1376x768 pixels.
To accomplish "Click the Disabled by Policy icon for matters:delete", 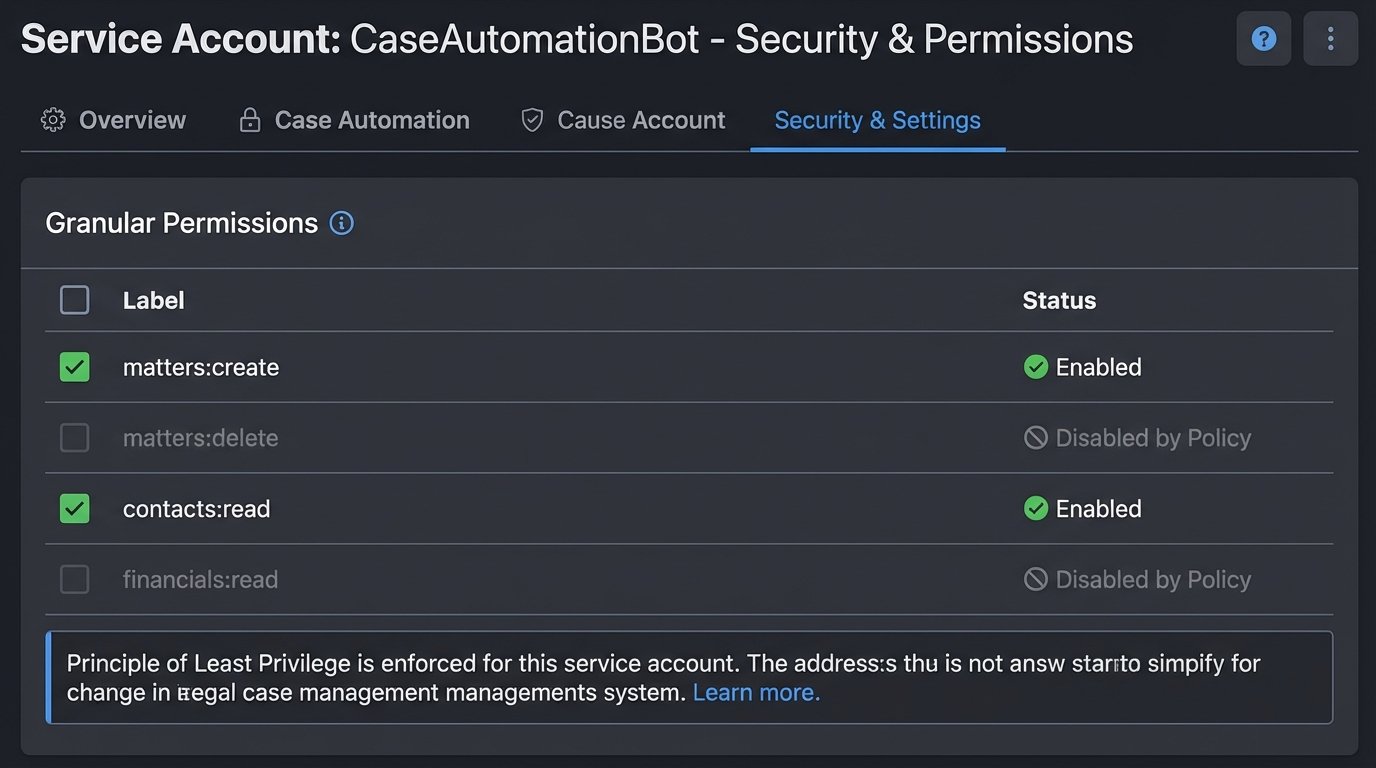I will tap(1036, 438).
